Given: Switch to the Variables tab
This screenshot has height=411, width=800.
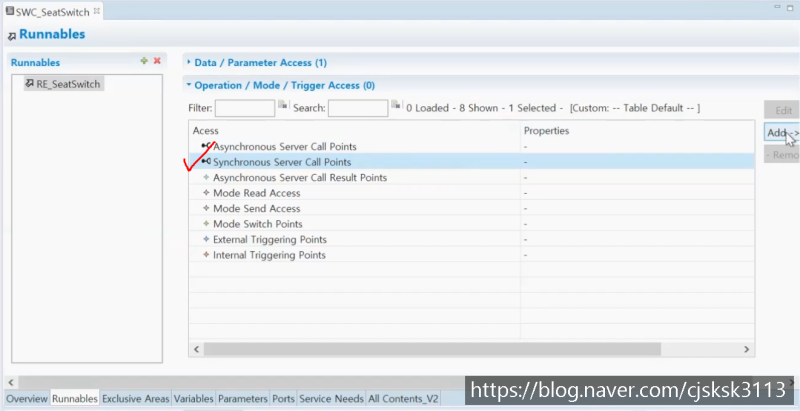Looking at the screenshot, I should pos(193,398).
